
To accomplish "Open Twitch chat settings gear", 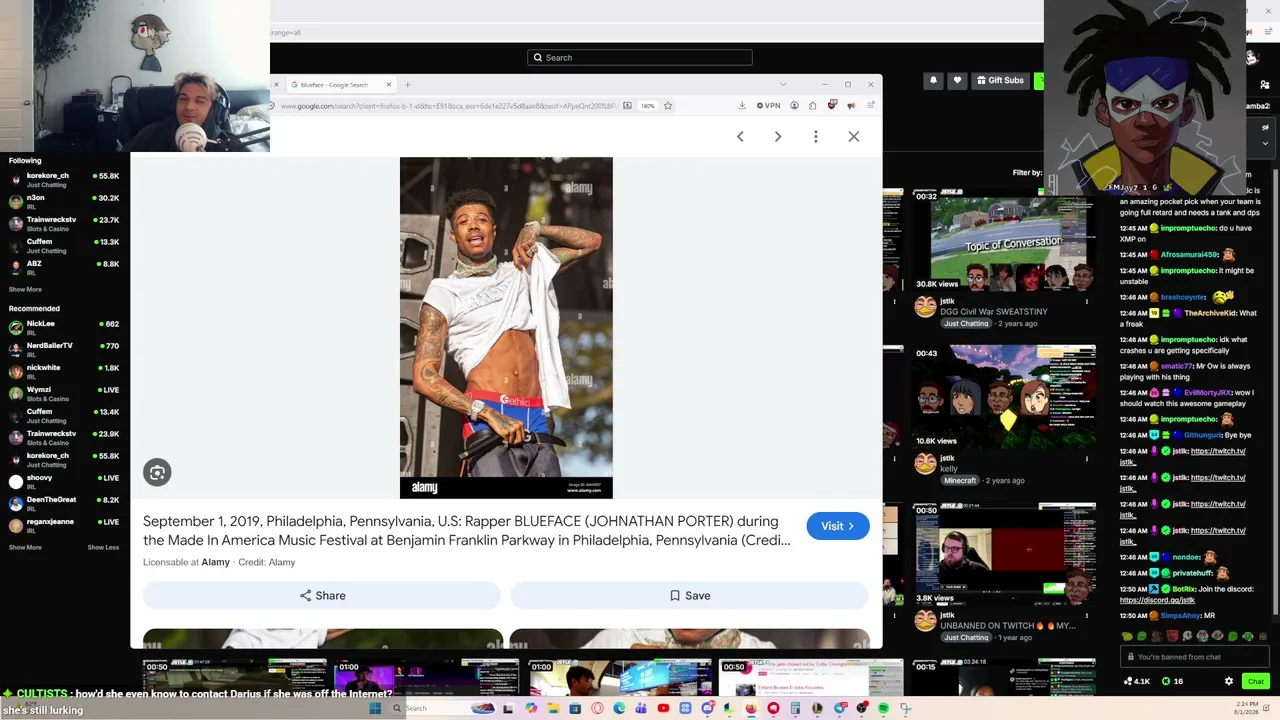I will (1229, 681).
